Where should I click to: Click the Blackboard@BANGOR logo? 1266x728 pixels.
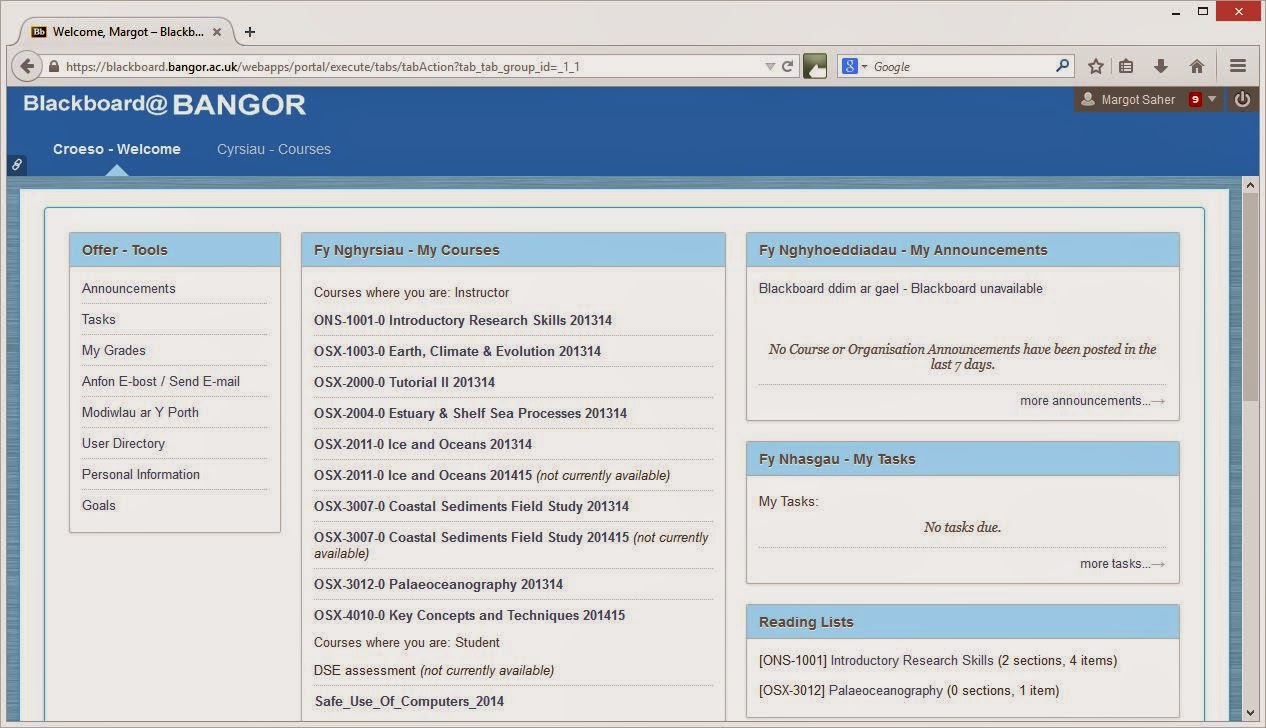(164, 104)
